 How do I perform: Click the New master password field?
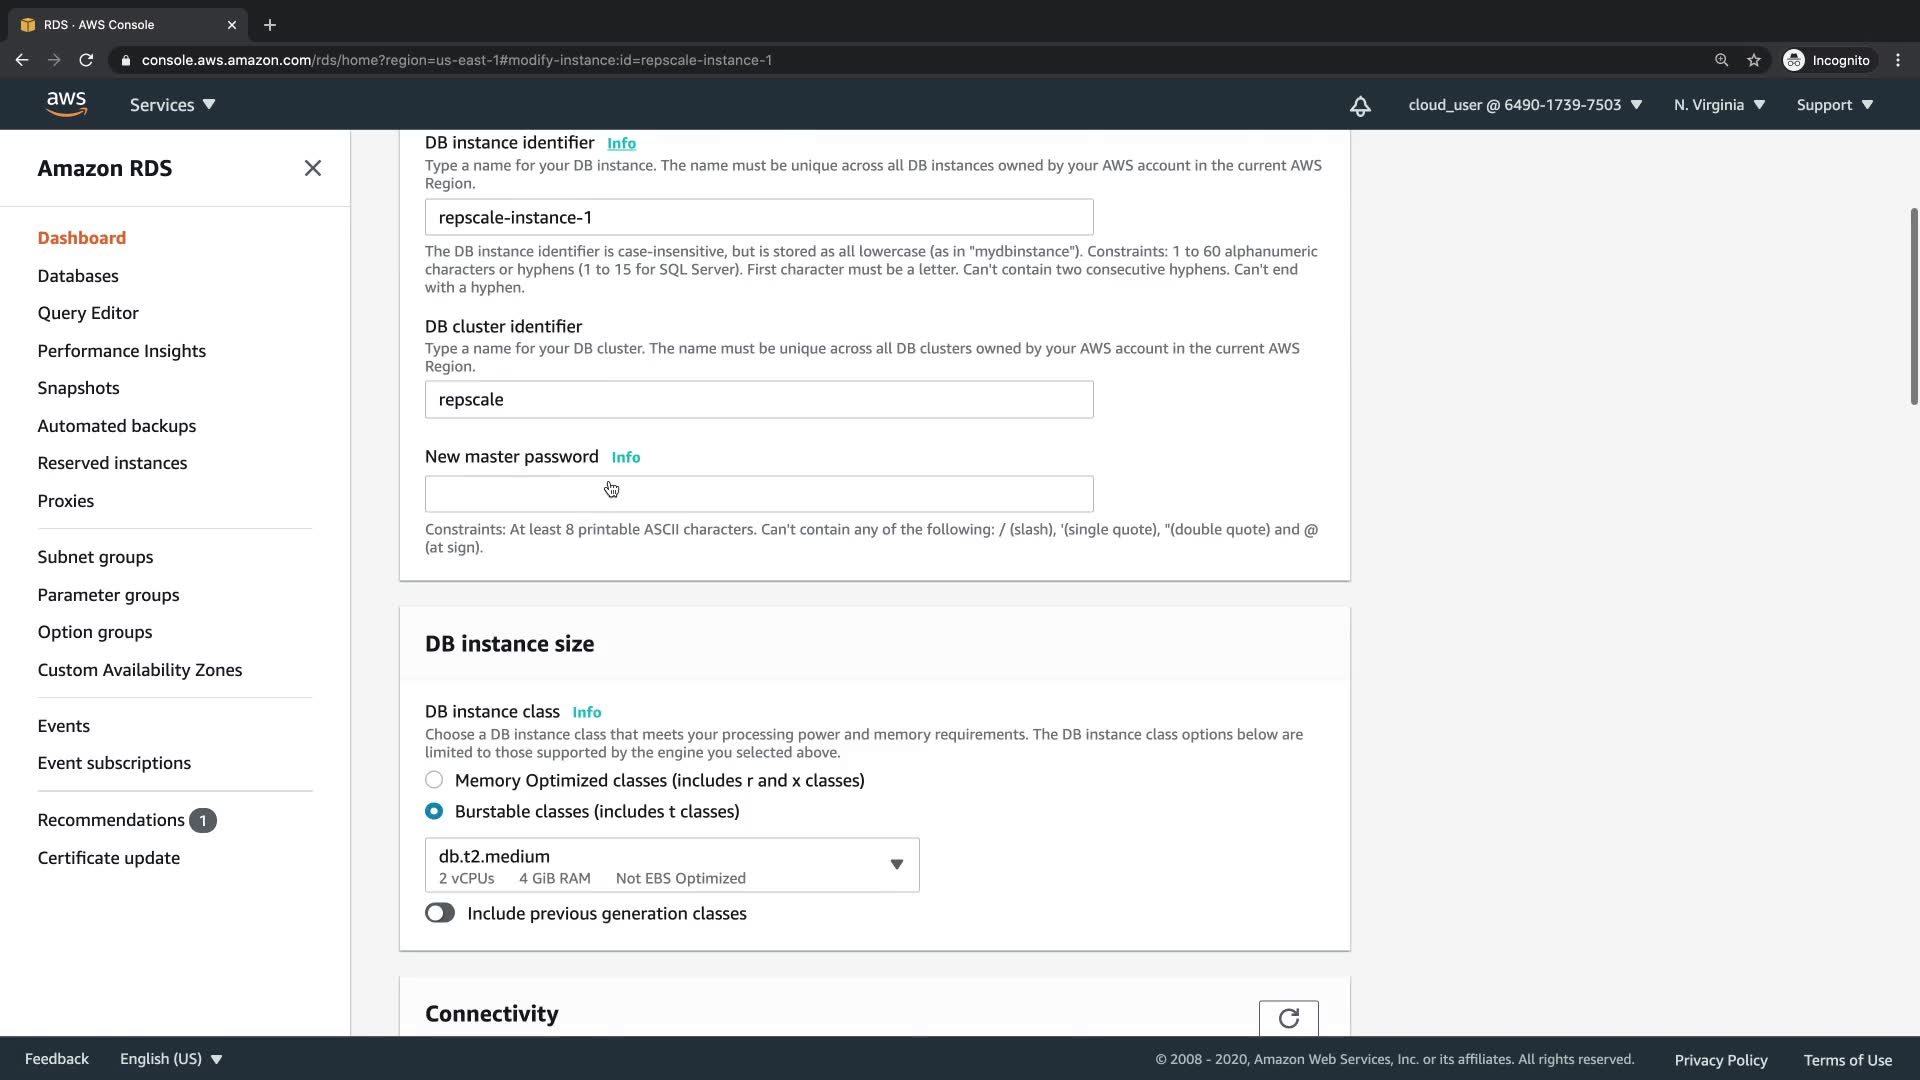758,494
